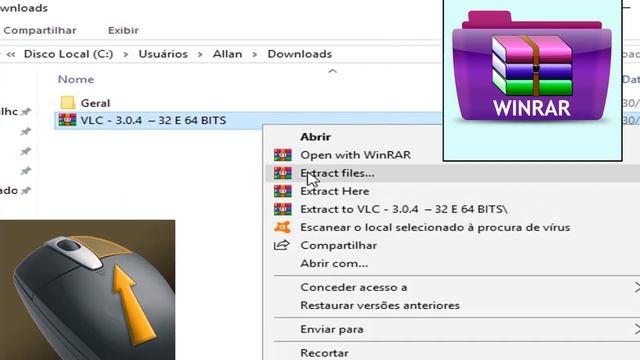Click WinRAR icon beside Extract to VLC
This screenshot has height=360, width=640.
(282, 209)
